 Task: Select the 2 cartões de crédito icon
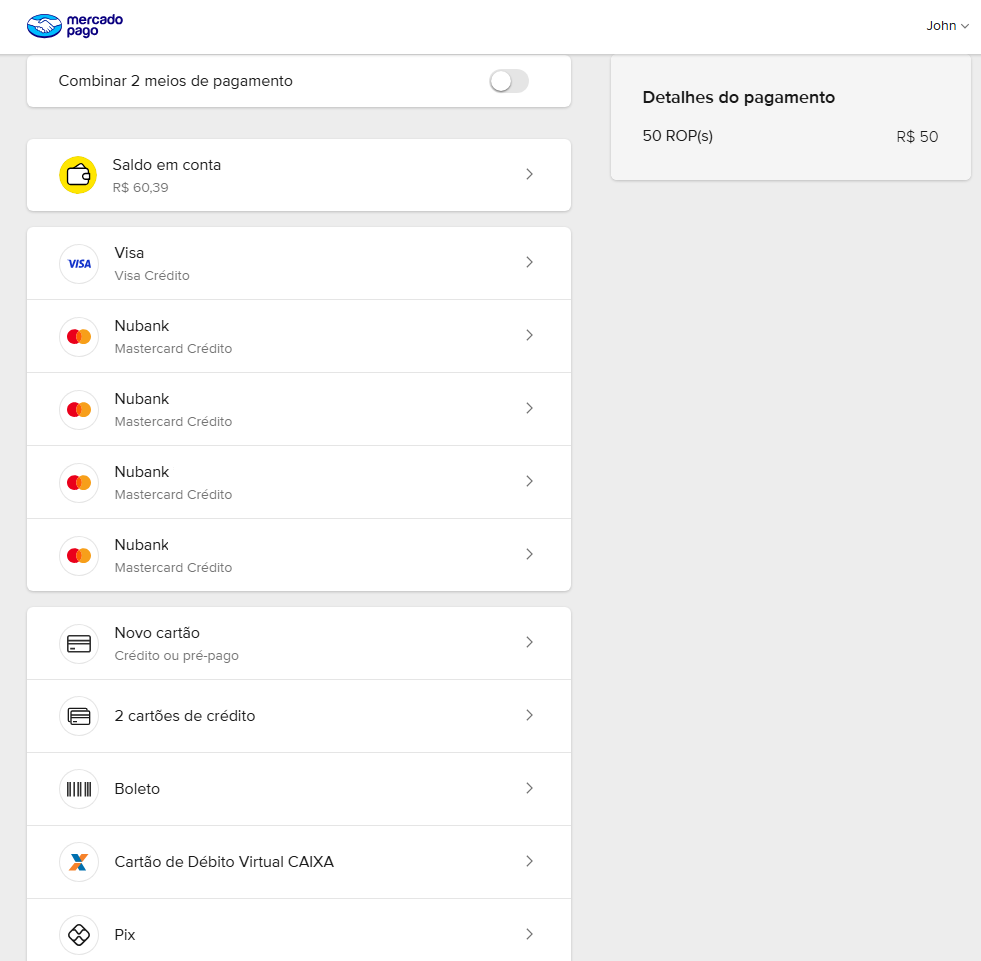click(79, 716)
